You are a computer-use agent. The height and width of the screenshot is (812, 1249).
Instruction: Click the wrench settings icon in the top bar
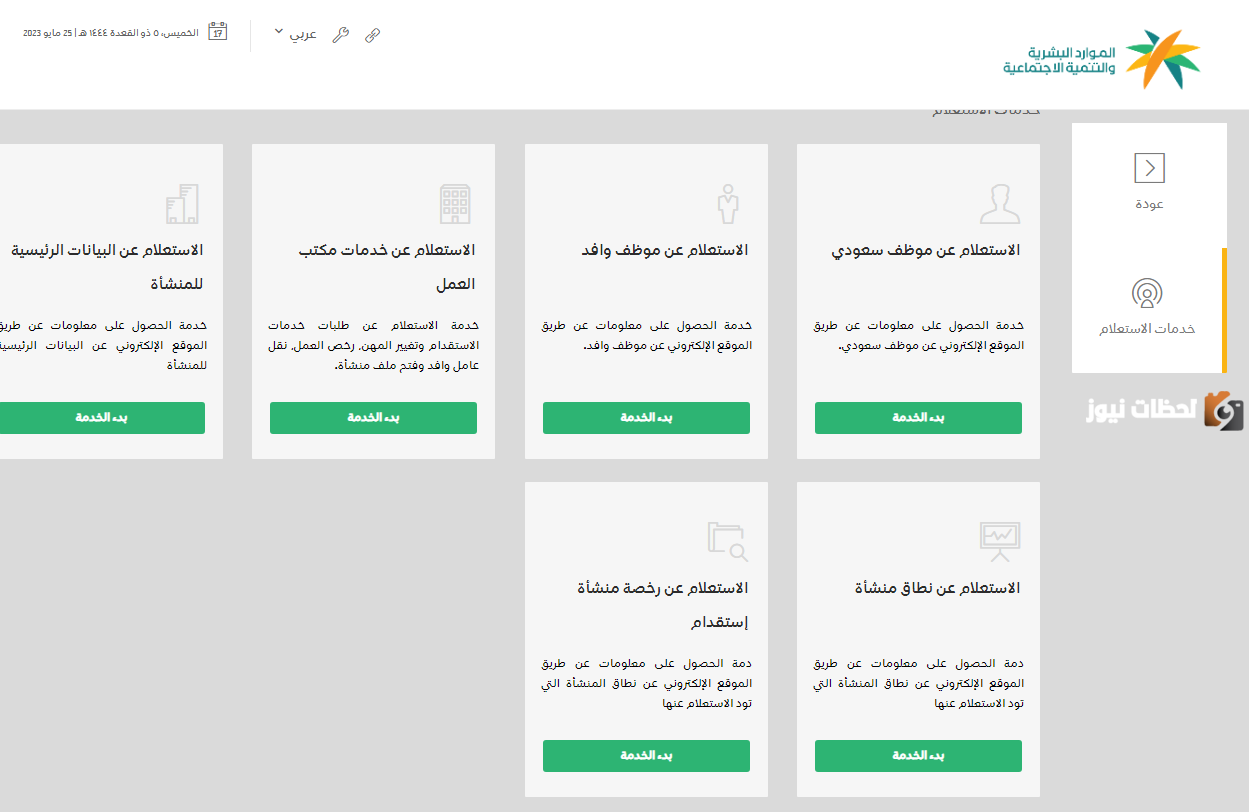(341, 33)
